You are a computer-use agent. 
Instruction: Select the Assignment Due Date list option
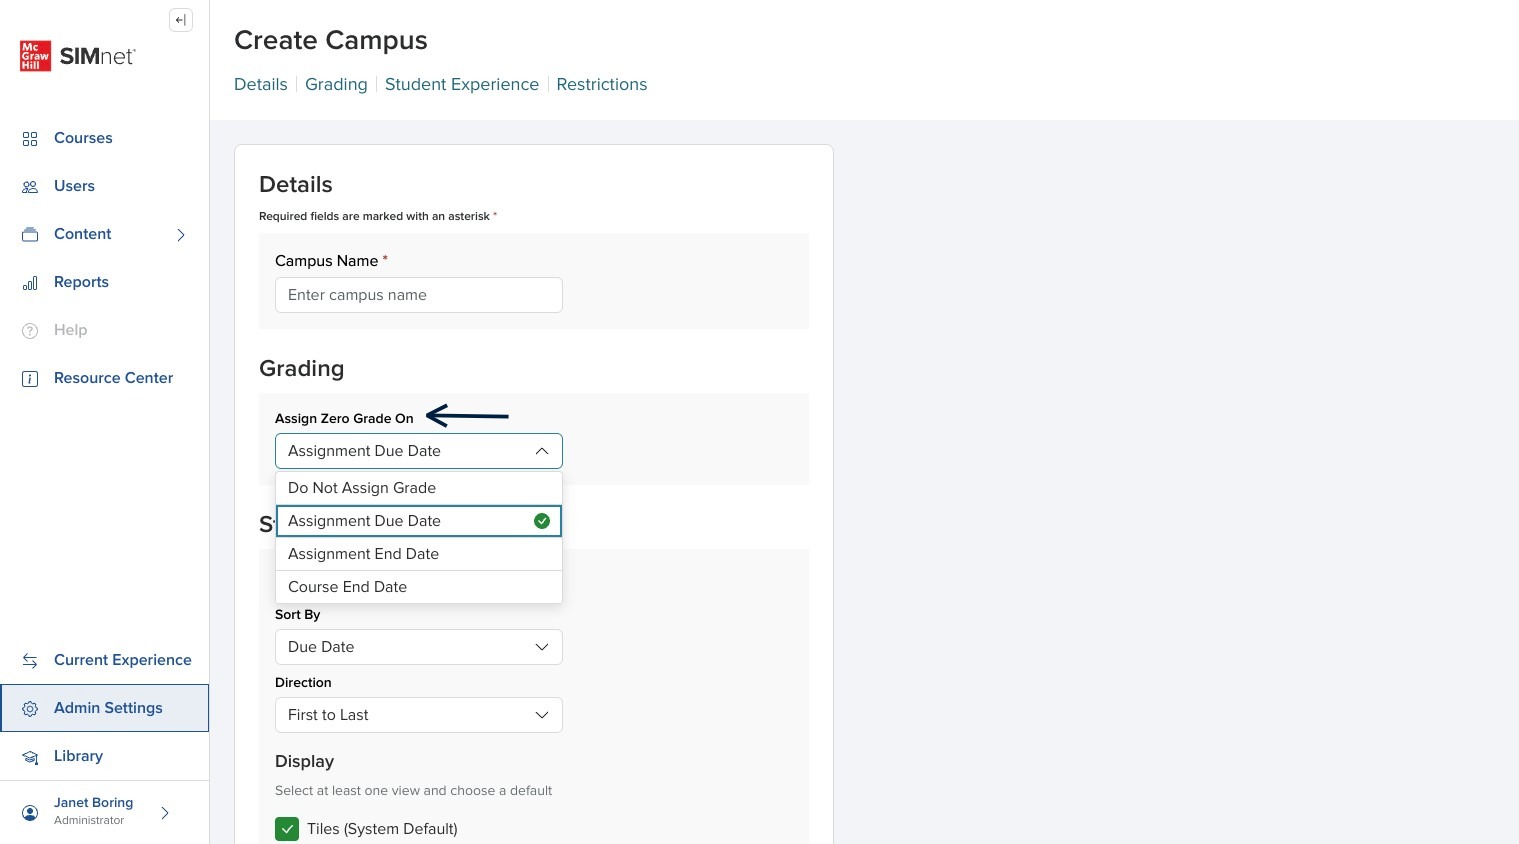click(419, 521)
